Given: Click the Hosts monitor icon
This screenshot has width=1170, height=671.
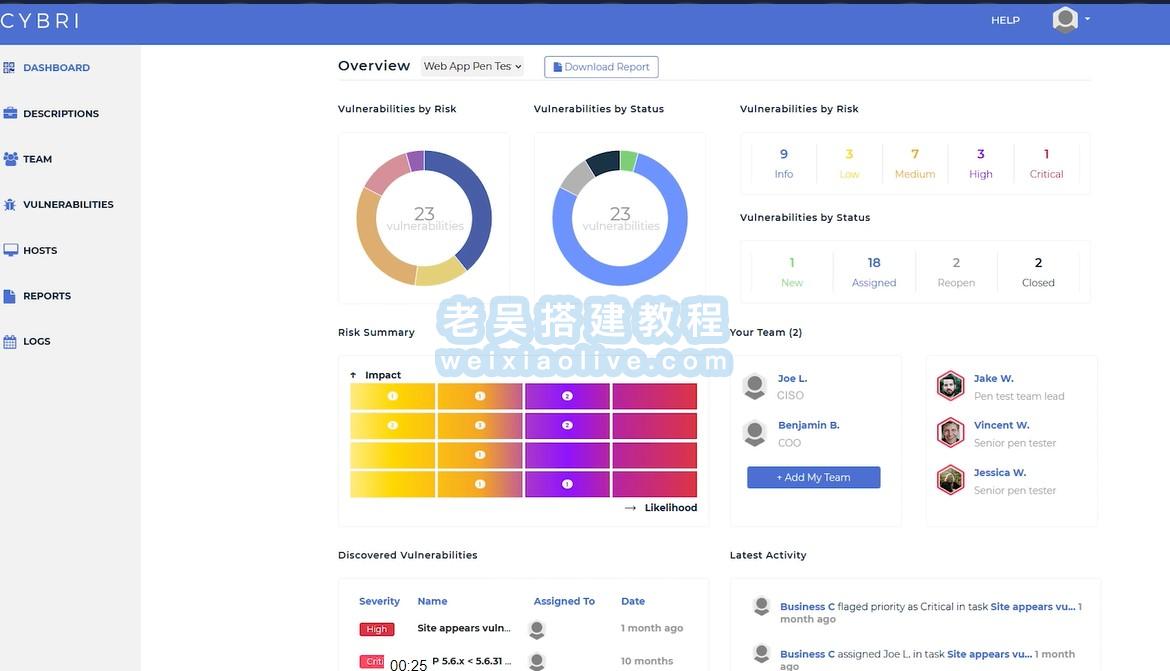Looking at the screenshot, I should click(10, 250).
